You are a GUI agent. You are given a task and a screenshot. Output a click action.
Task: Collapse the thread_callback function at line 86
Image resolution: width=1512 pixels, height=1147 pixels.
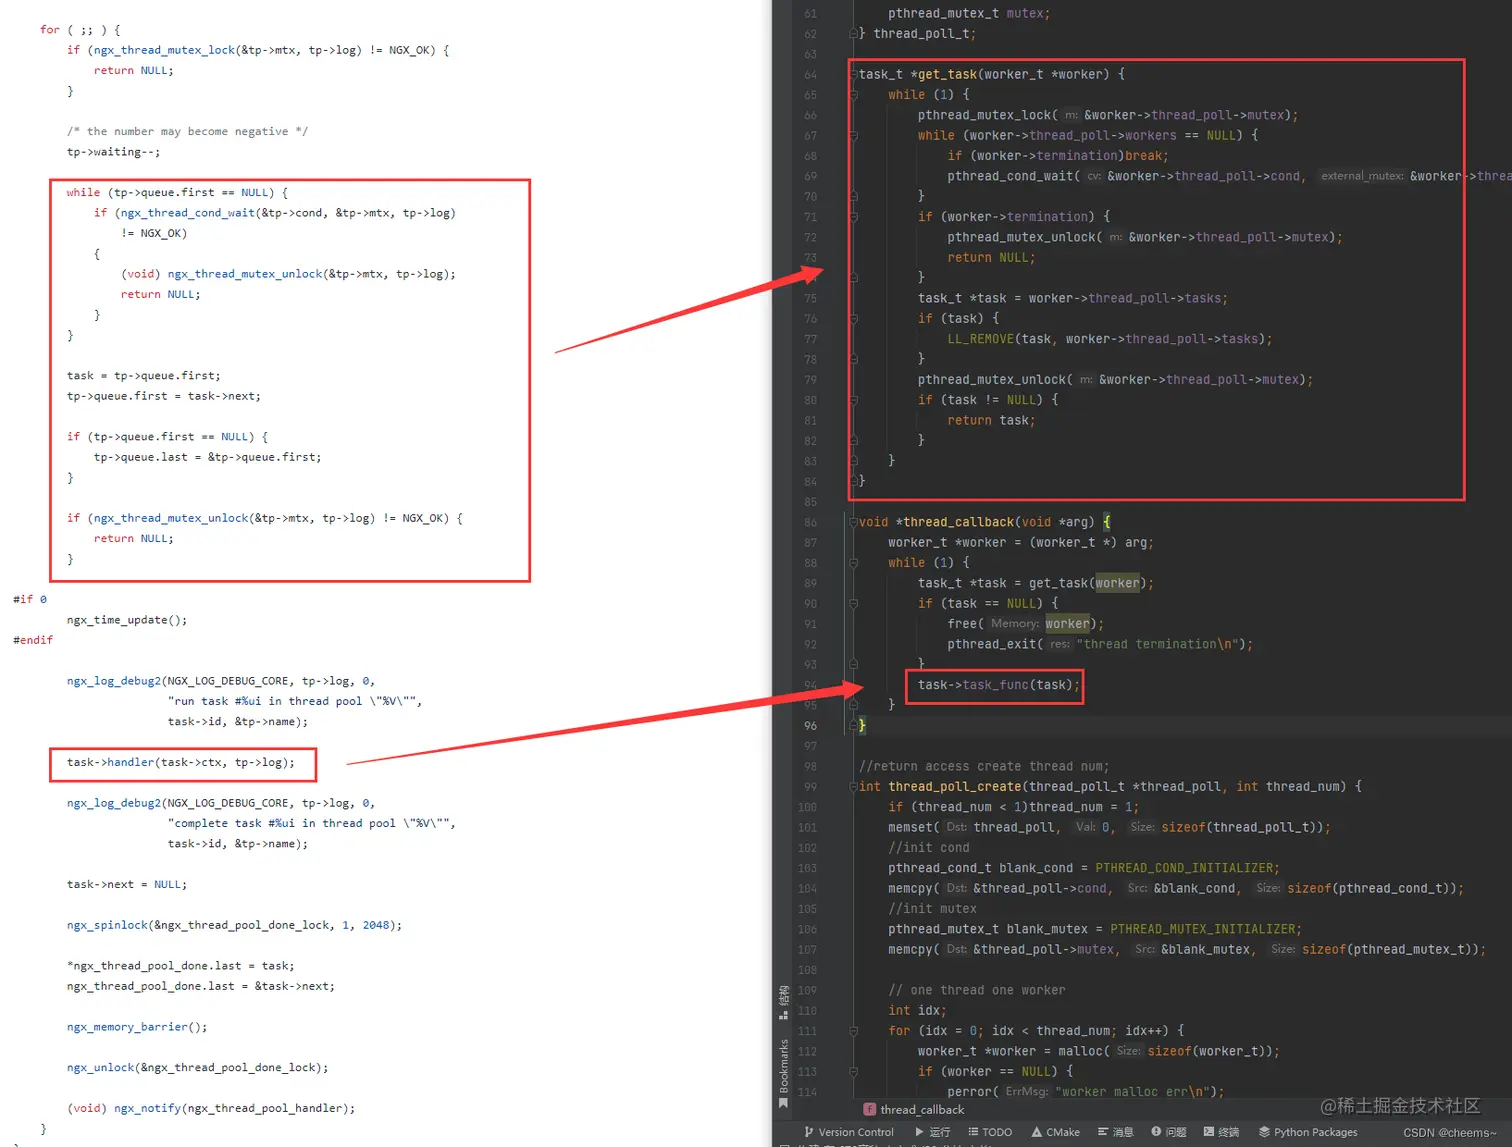(854, 522)
